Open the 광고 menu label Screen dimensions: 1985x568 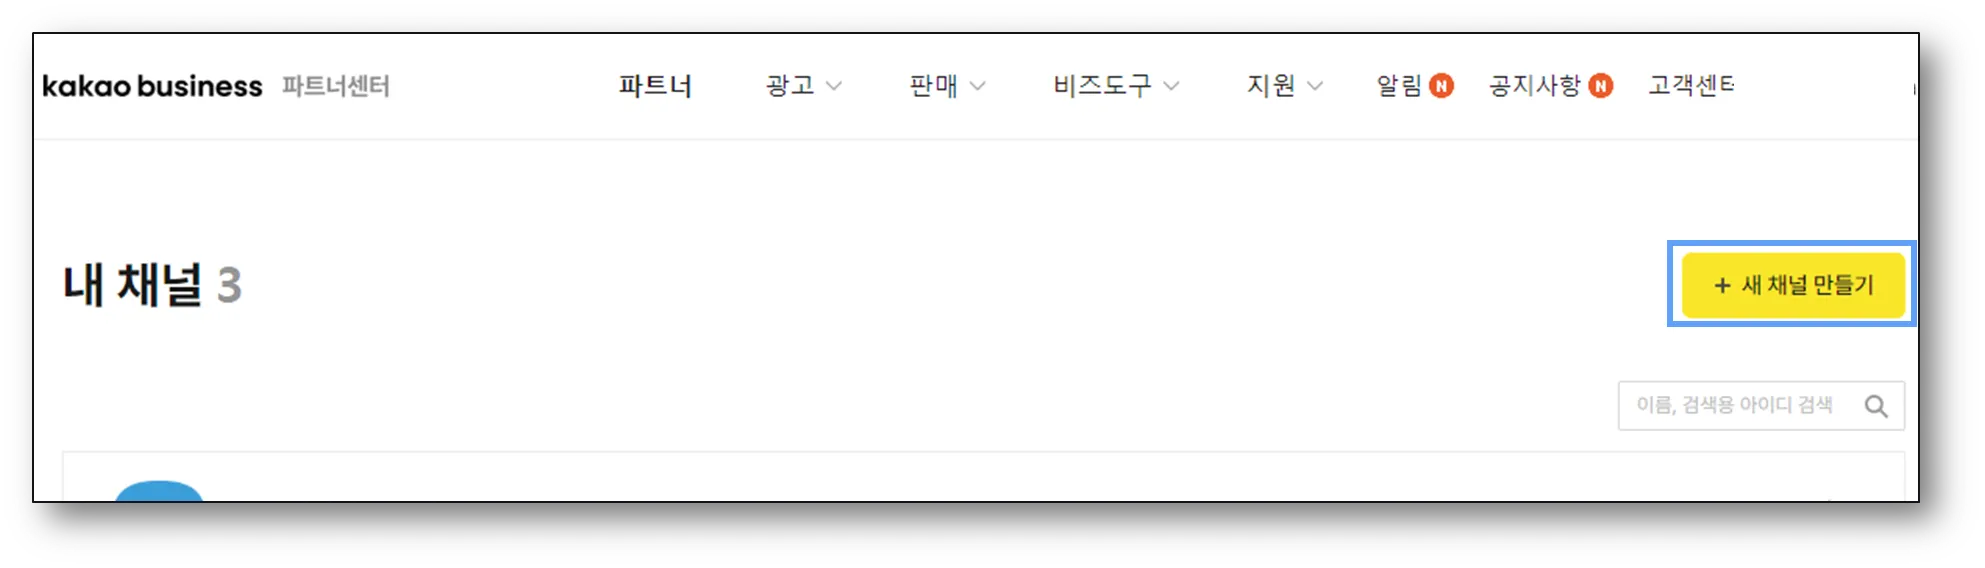pos(790,86)
